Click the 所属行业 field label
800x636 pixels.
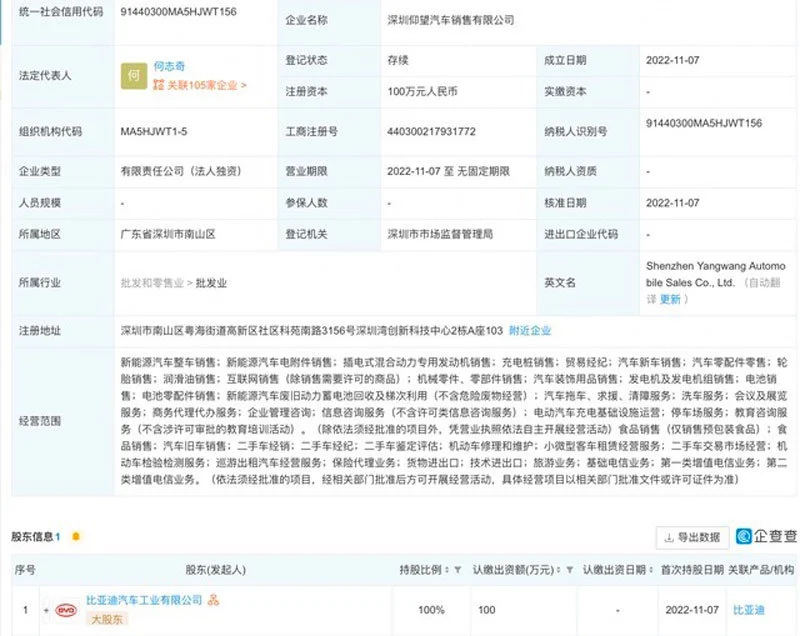39,283
